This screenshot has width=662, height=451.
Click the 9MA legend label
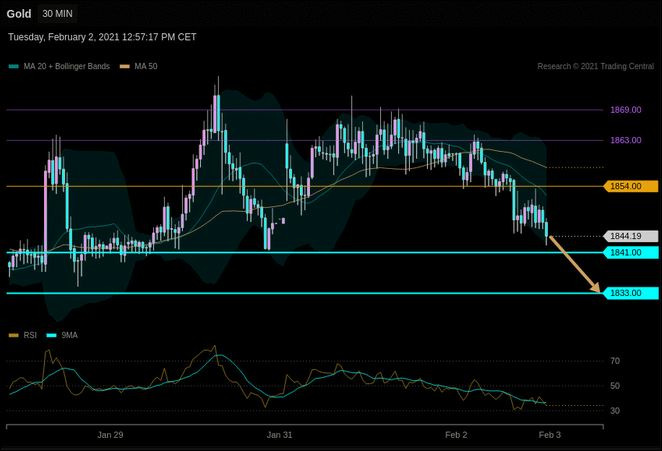coord(70,335)
